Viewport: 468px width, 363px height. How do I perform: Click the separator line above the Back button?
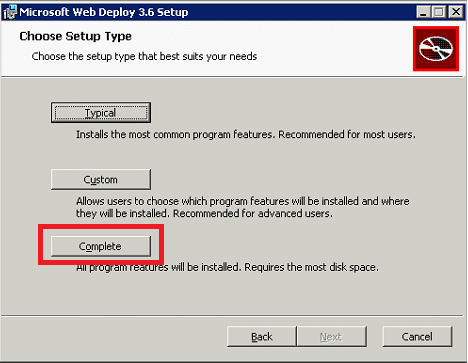point(232,315)
